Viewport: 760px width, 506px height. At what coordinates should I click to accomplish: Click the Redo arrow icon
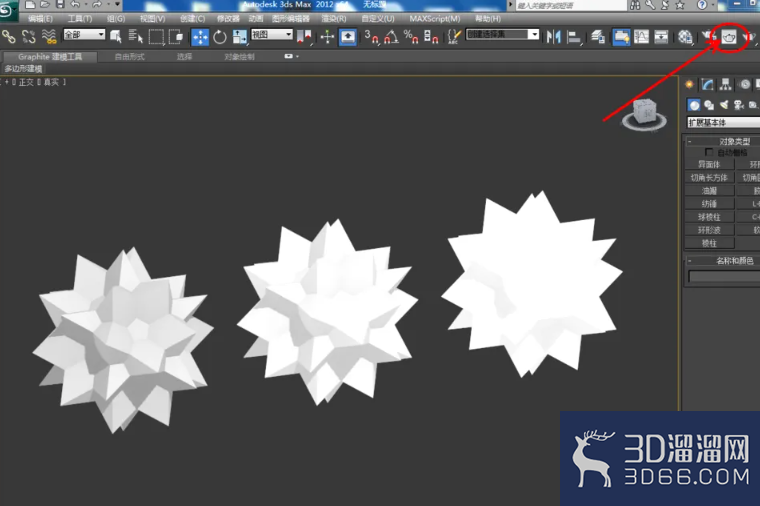97,5
